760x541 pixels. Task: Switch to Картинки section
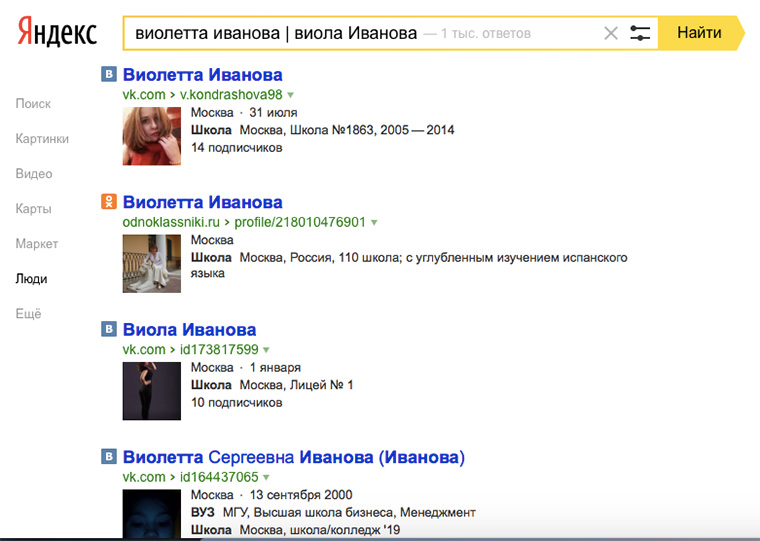pyautogui.click(x=42, y=139)
